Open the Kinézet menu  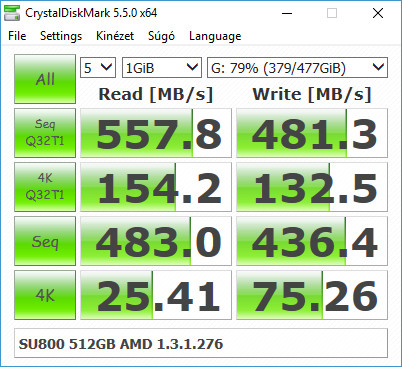[x=115, y=36]
